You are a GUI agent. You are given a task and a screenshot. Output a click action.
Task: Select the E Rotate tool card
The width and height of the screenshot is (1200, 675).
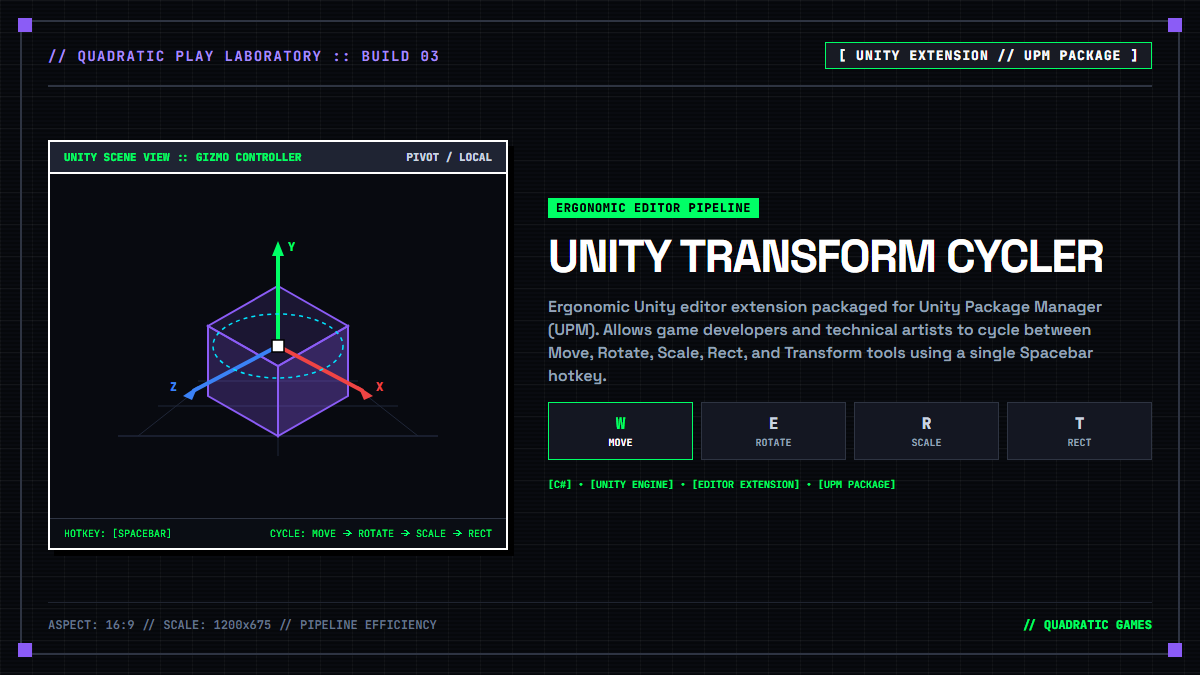(773, 431)
